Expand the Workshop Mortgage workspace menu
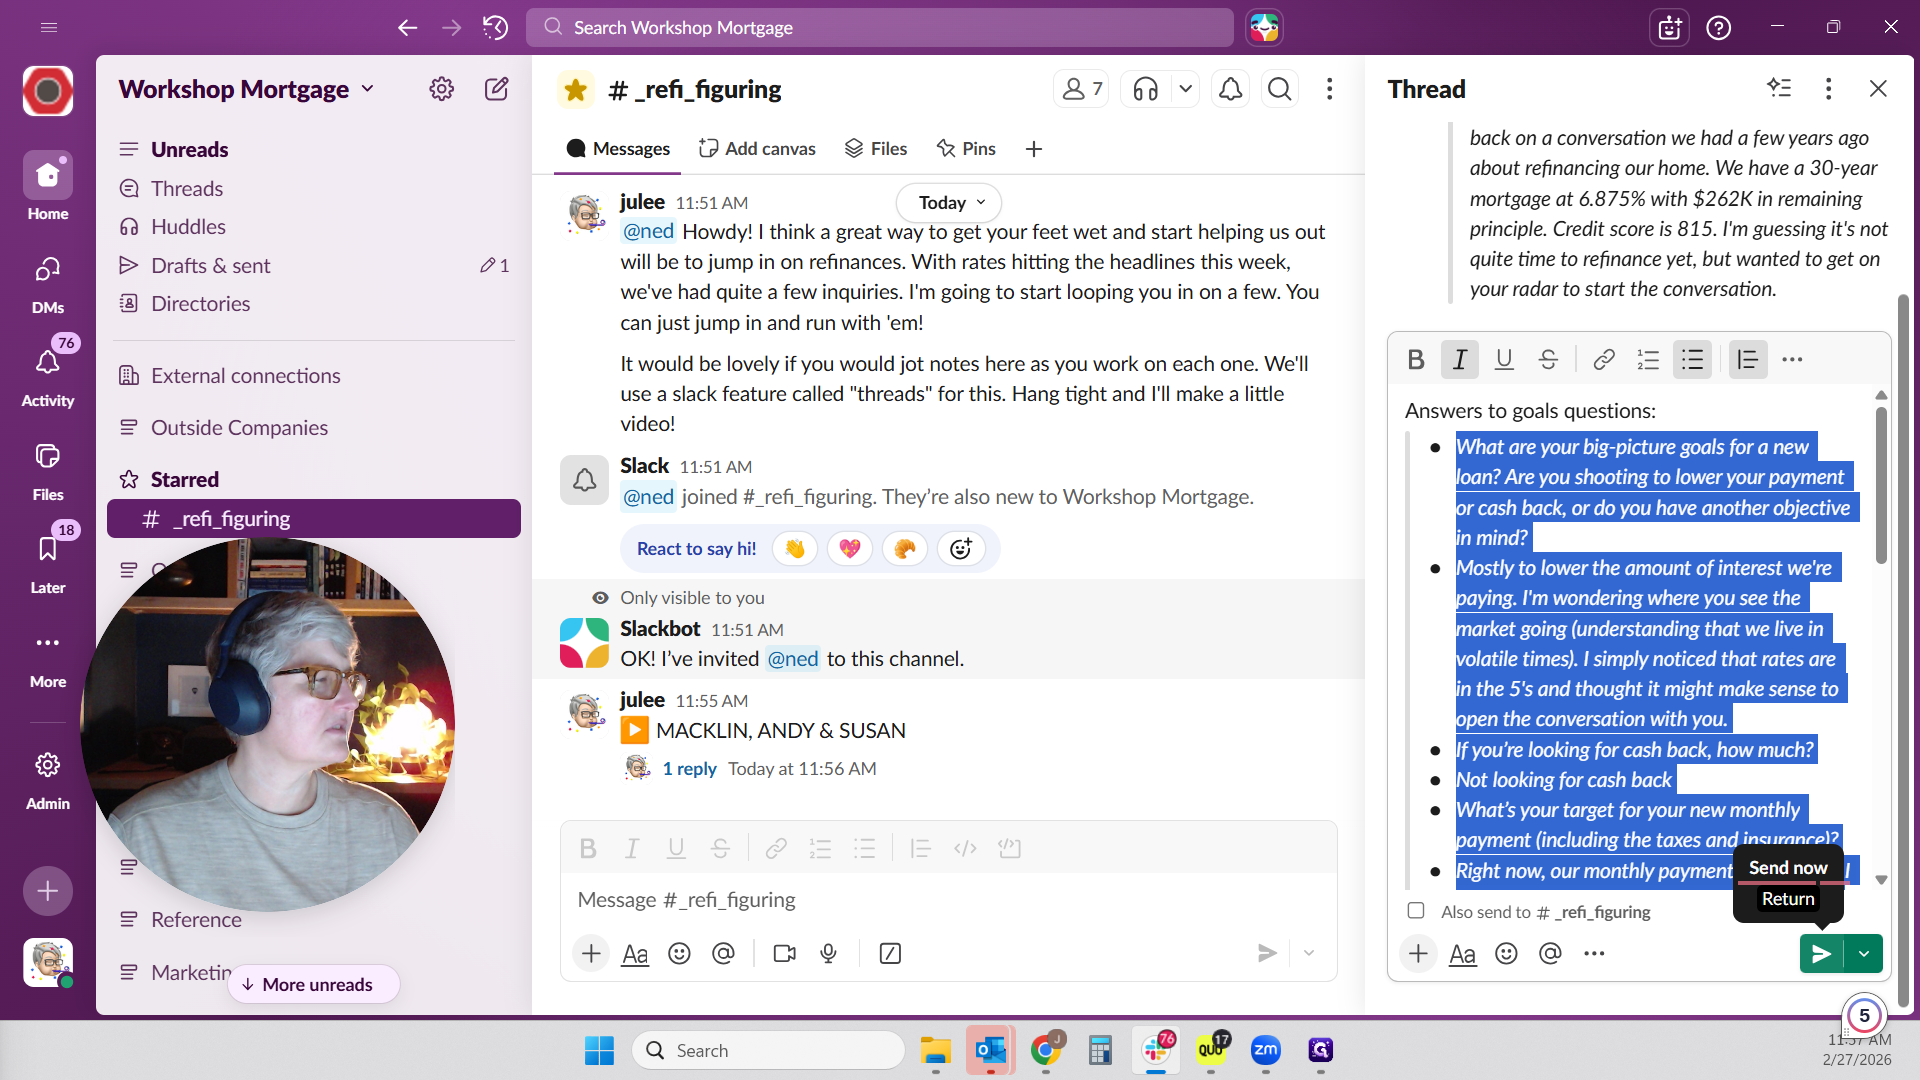 coord(247,89)
